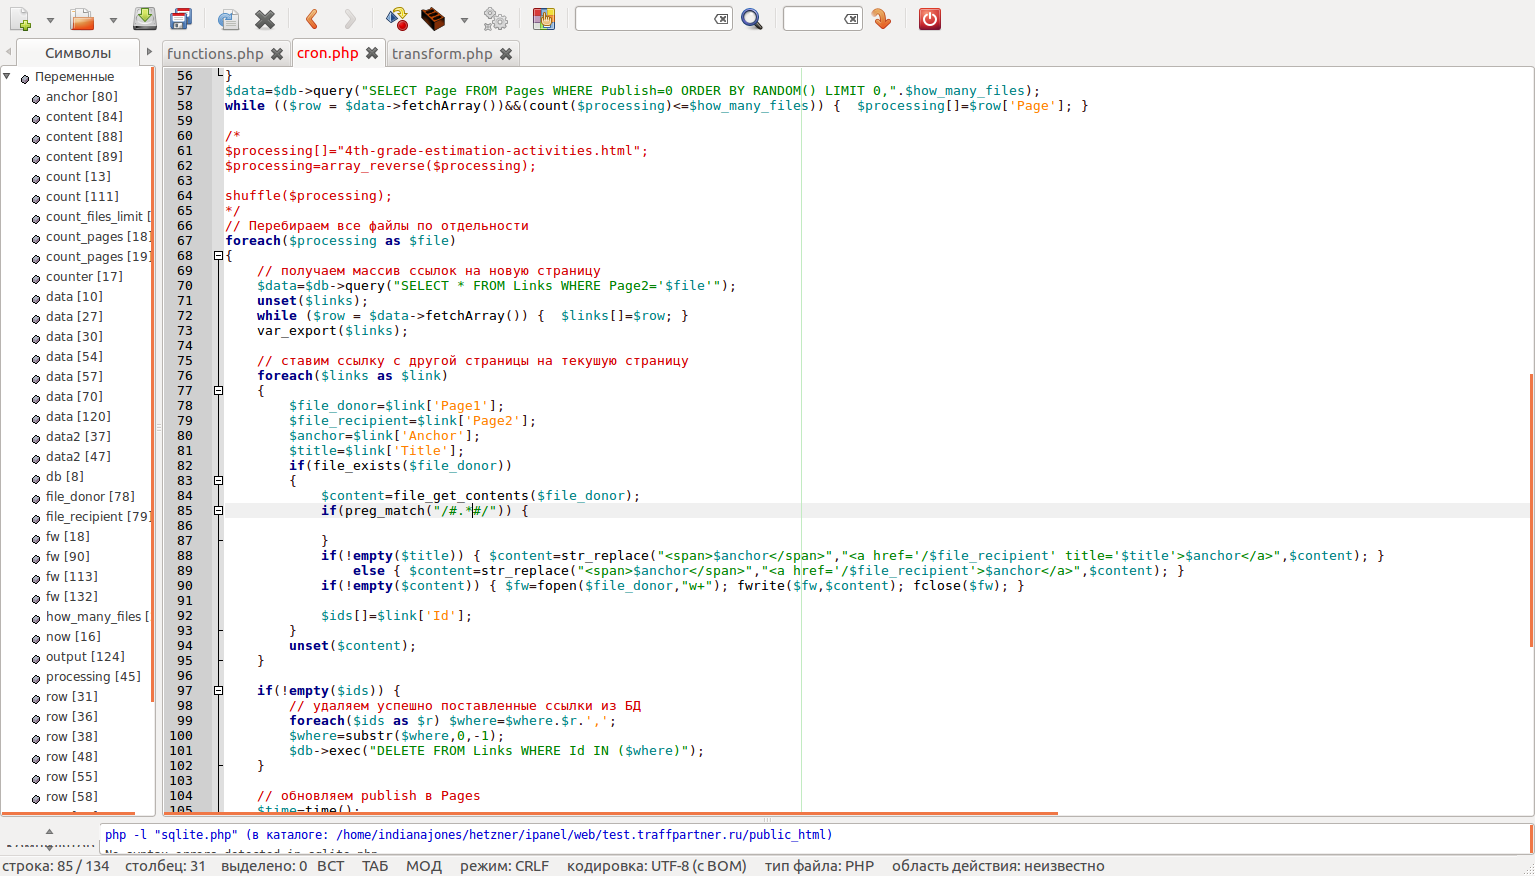Click the symbols sidebar vertical scrollbar

point(152,385)
